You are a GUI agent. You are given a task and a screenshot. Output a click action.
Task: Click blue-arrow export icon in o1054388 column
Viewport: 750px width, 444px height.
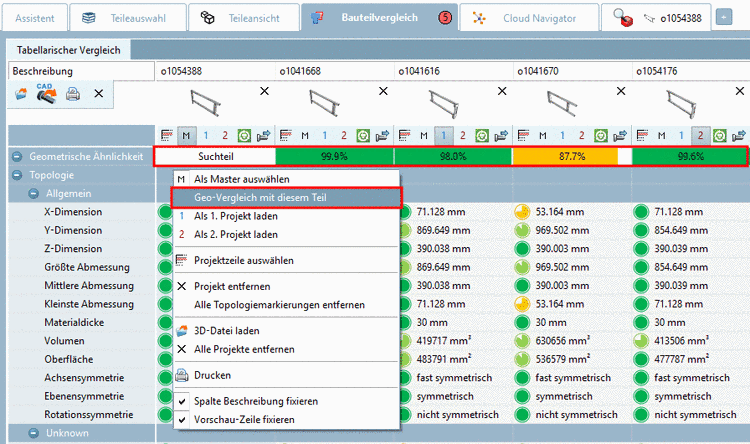(264, 136)
